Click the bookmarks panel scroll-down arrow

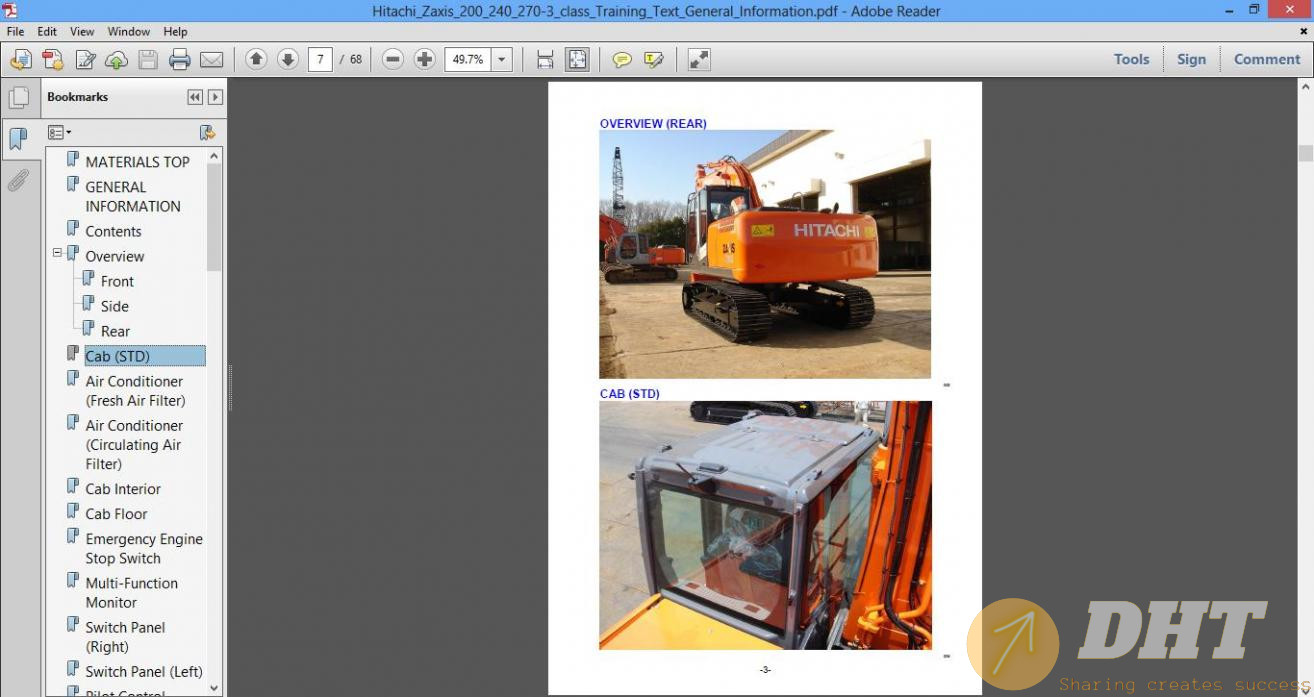coord(214,688)
